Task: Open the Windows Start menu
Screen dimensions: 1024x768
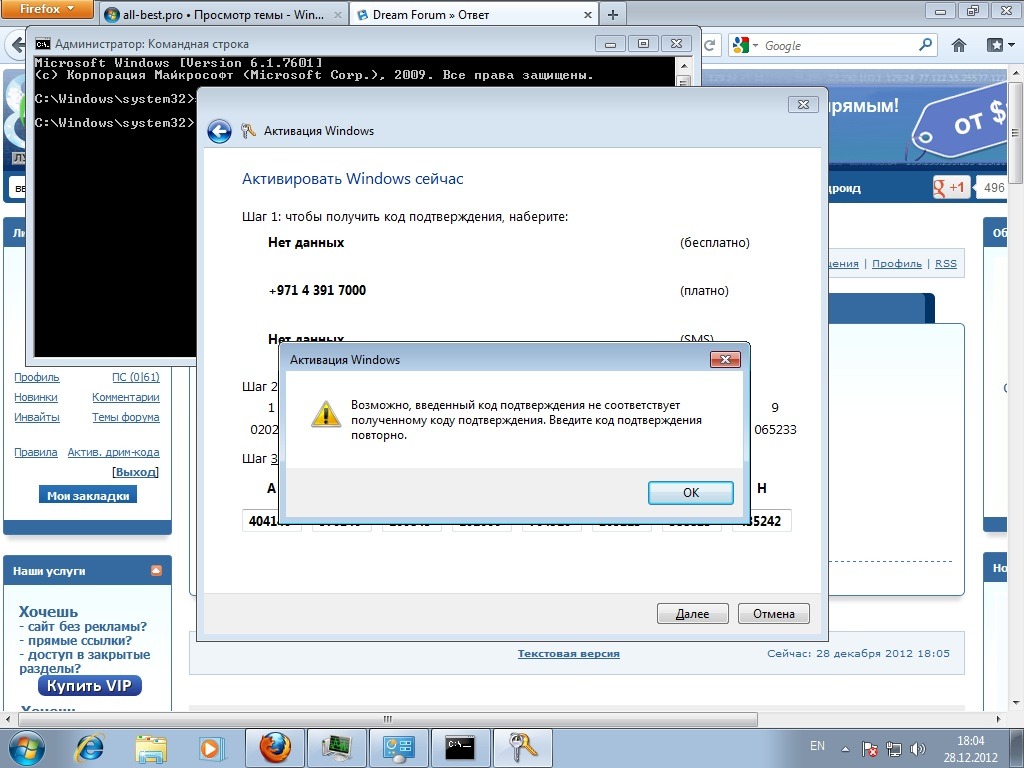Action: 27,748
